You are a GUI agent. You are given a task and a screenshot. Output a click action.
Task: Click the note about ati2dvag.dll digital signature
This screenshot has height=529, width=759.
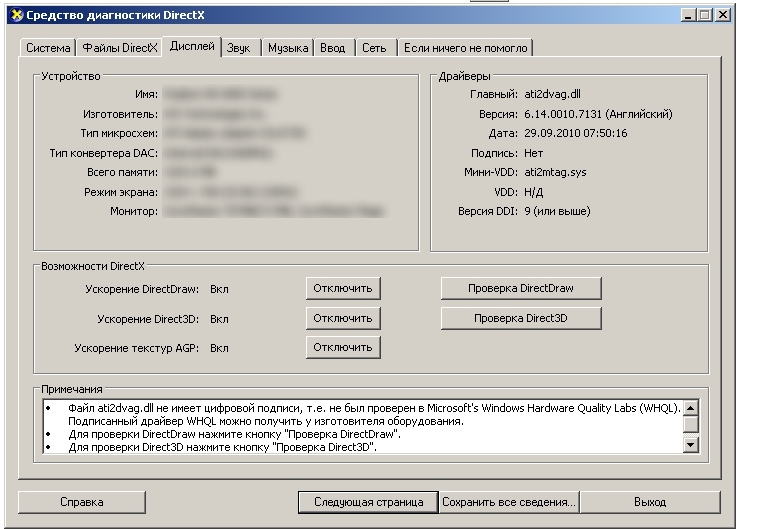(374, 415)
